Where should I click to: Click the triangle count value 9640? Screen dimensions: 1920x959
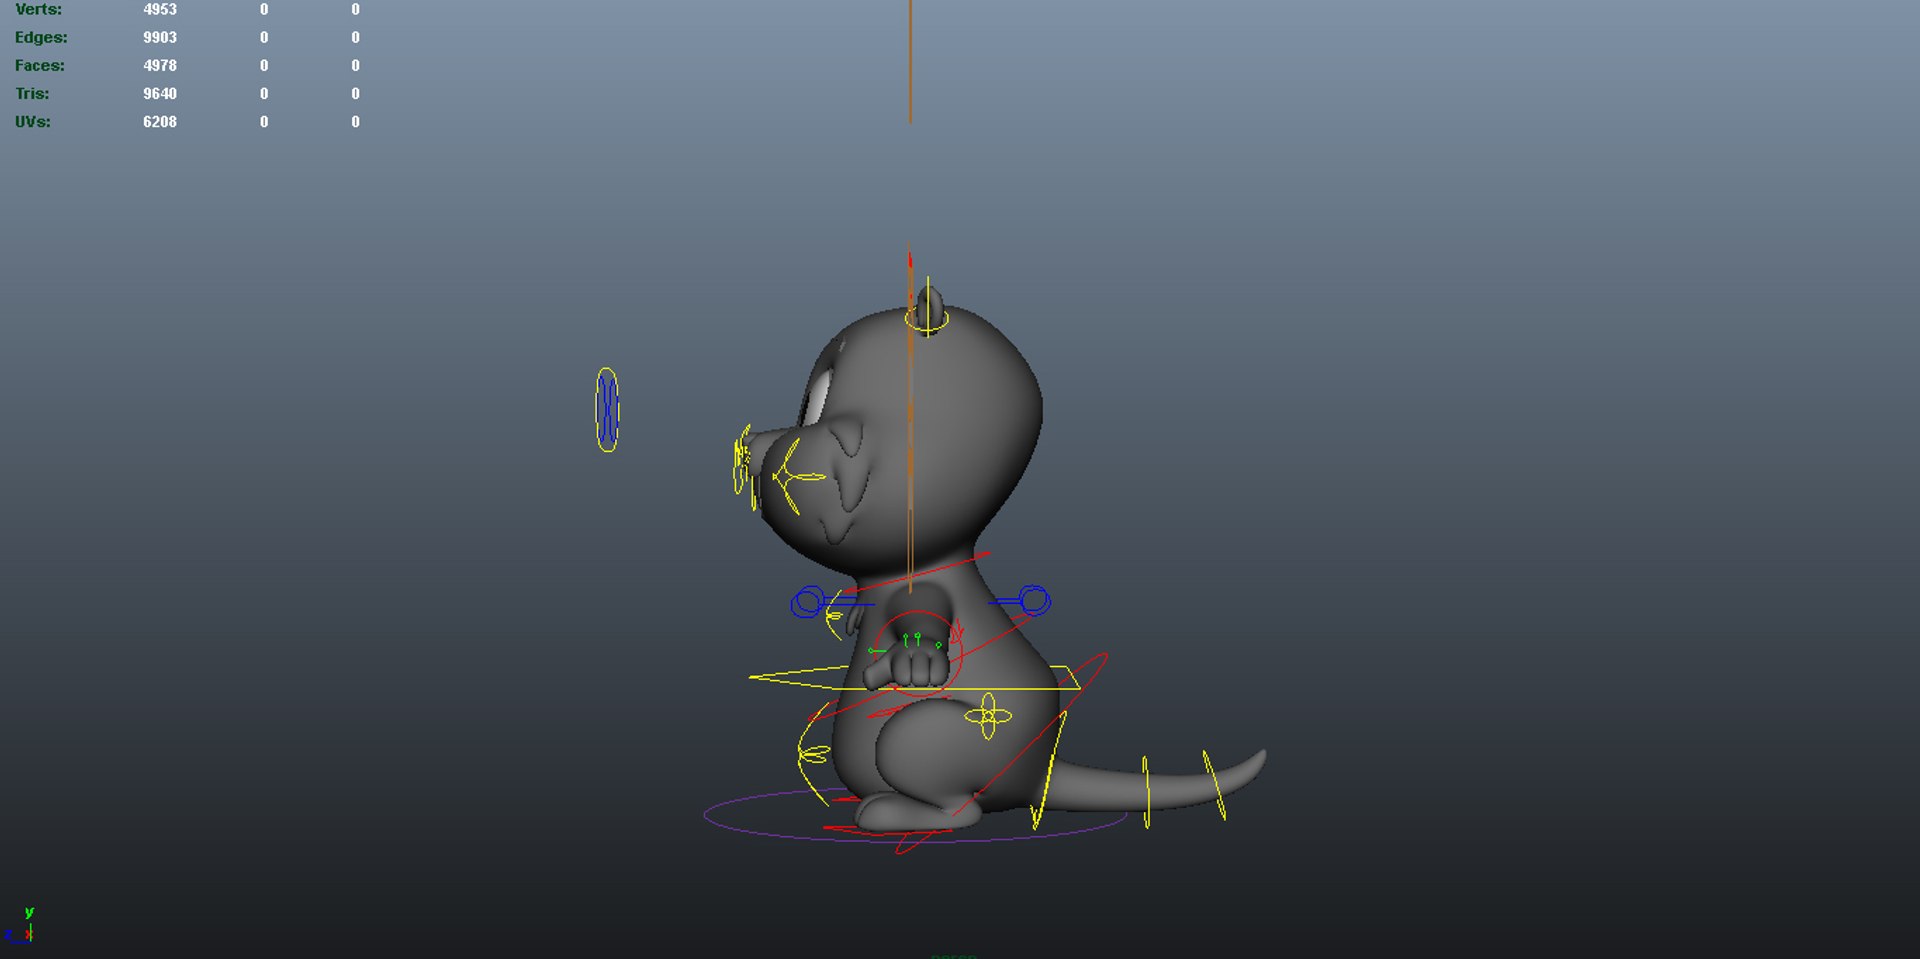pos(160,93)
